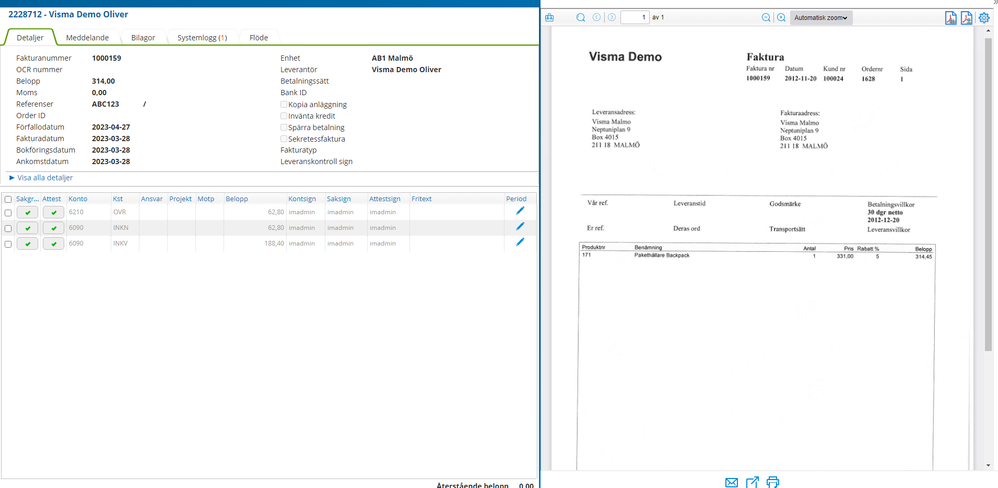The height and width of the screenshot is (488, 998).
Task: Switch to the Meddelande tab
Action: 87,38
